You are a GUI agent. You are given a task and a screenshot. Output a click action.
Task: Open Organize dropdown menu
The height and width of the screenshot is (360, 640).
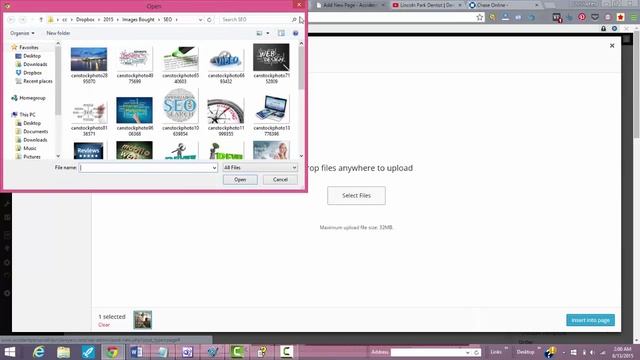pos(22,33)
